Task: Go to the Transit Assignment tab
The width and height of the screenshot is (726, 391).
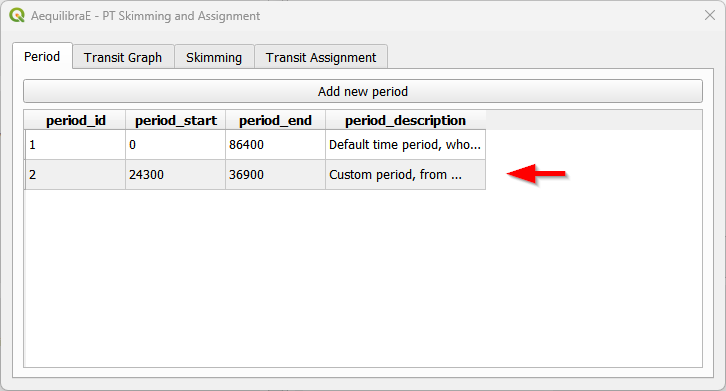Action: click(x=321, y=57)
